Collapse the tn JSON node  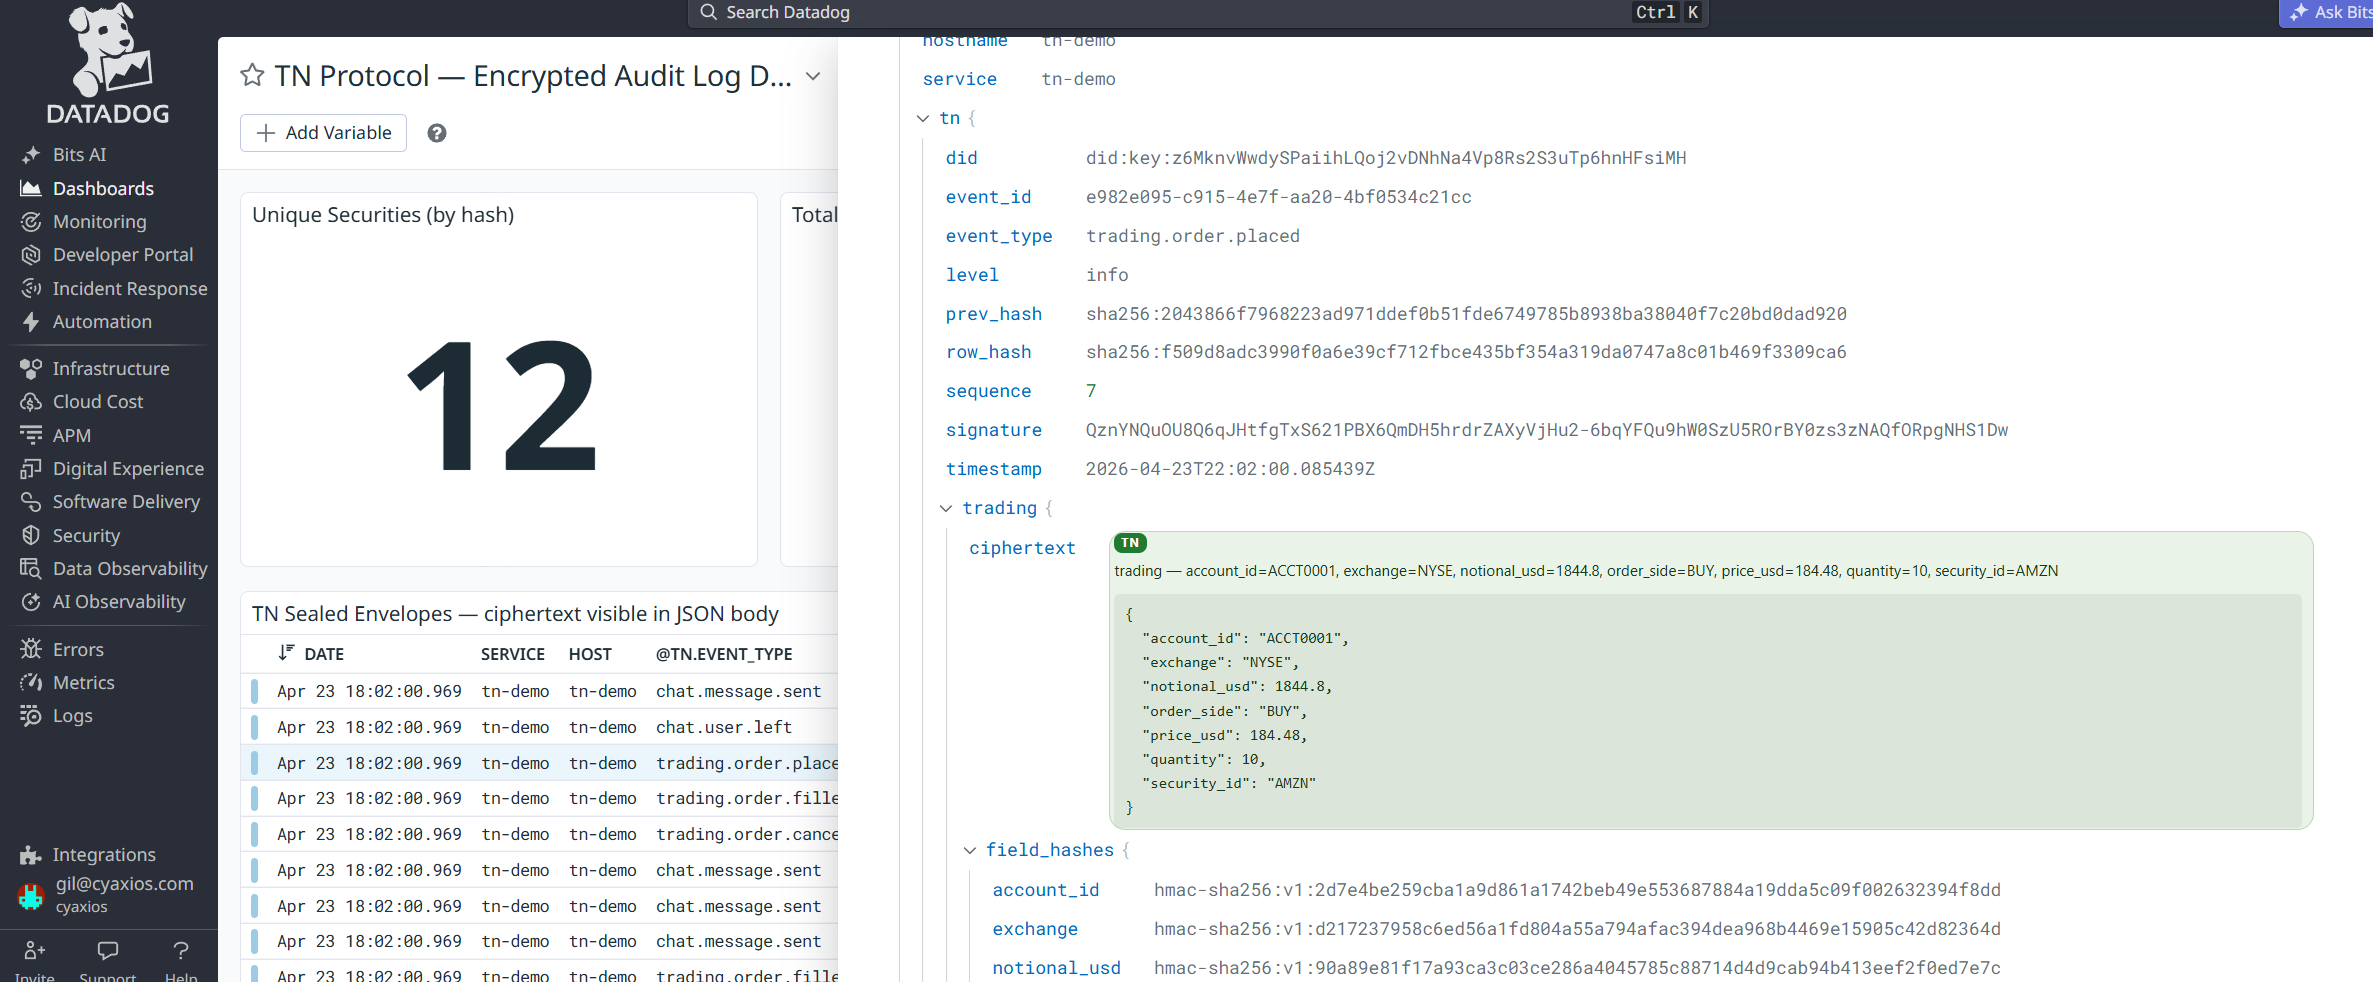coord(923,118)
